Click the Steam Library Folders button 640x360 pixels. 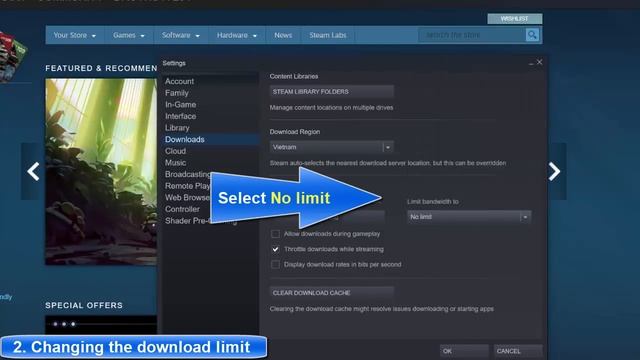[x=331, y=91]
